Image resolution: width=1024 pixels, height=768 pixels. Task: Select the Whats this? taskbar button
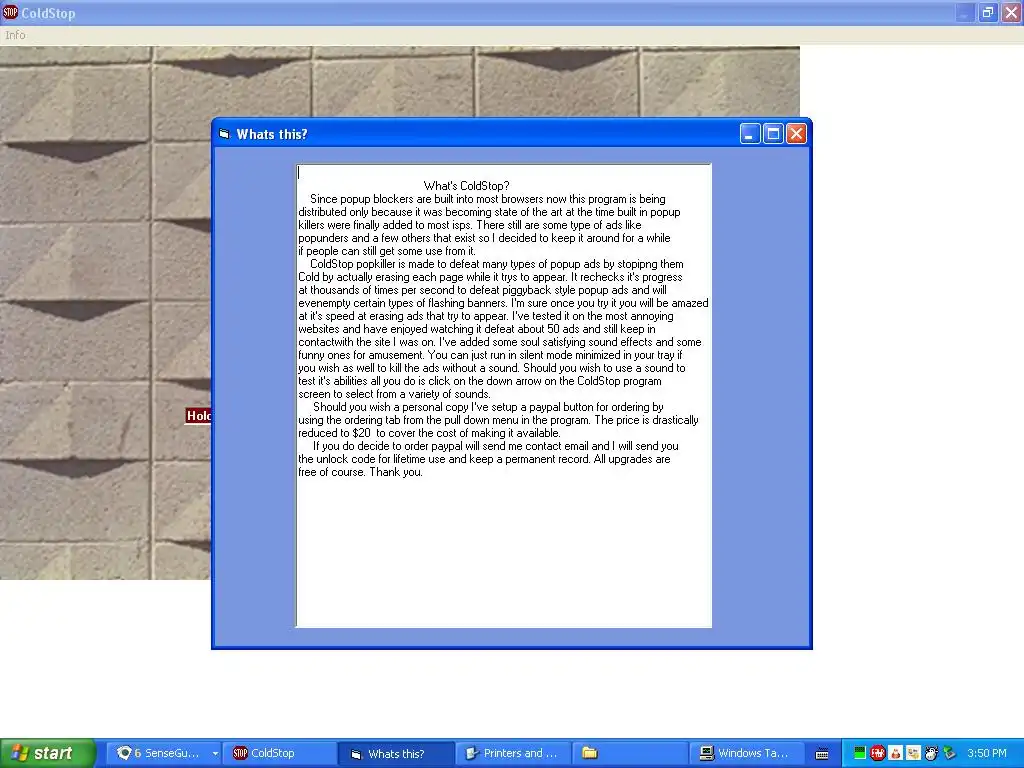(x=396, y=753)
